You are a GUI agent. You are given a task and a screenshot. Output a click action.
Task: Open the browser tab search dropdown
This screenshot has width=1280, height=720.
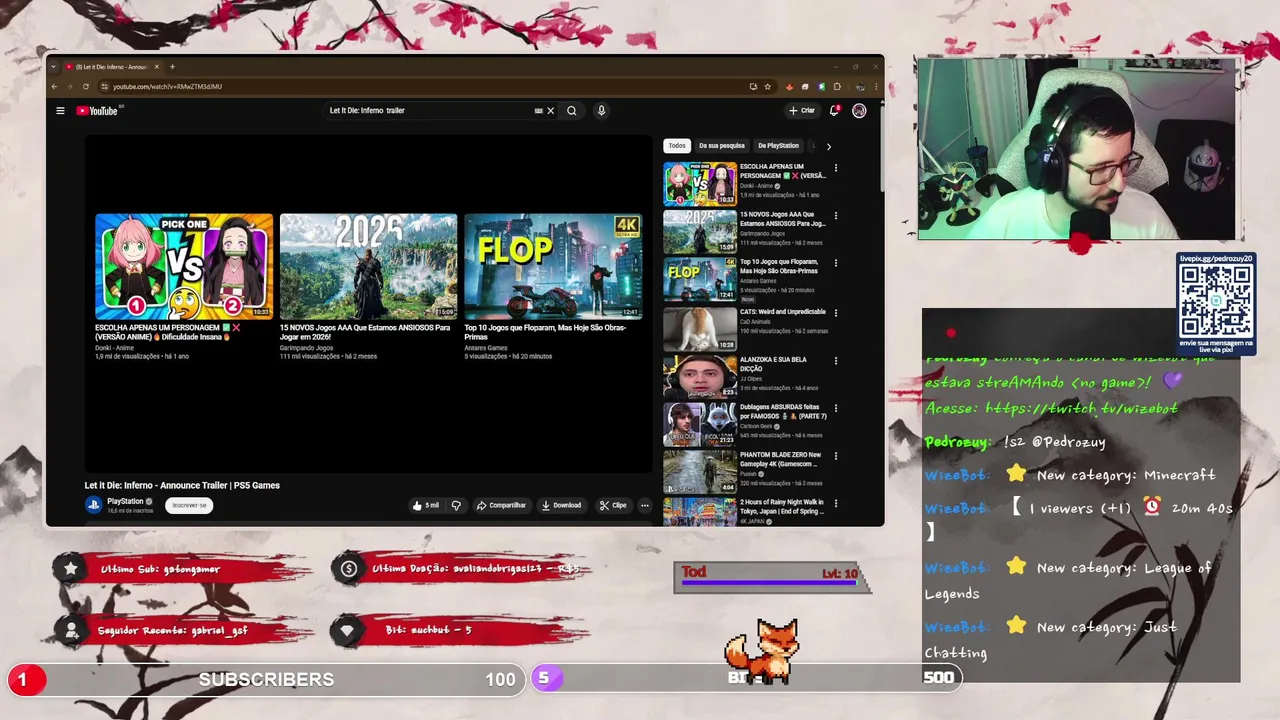[x=55, y=67]
